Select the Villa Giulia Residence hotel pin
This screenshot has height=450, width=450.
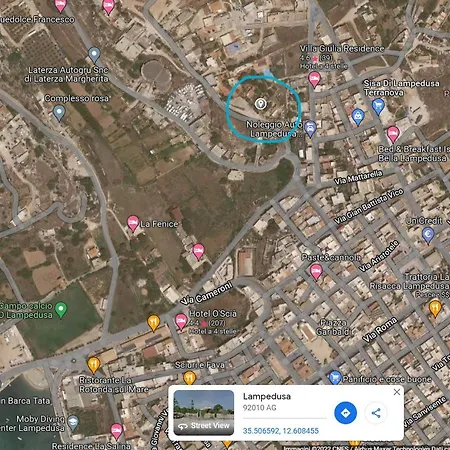[314, 80]
